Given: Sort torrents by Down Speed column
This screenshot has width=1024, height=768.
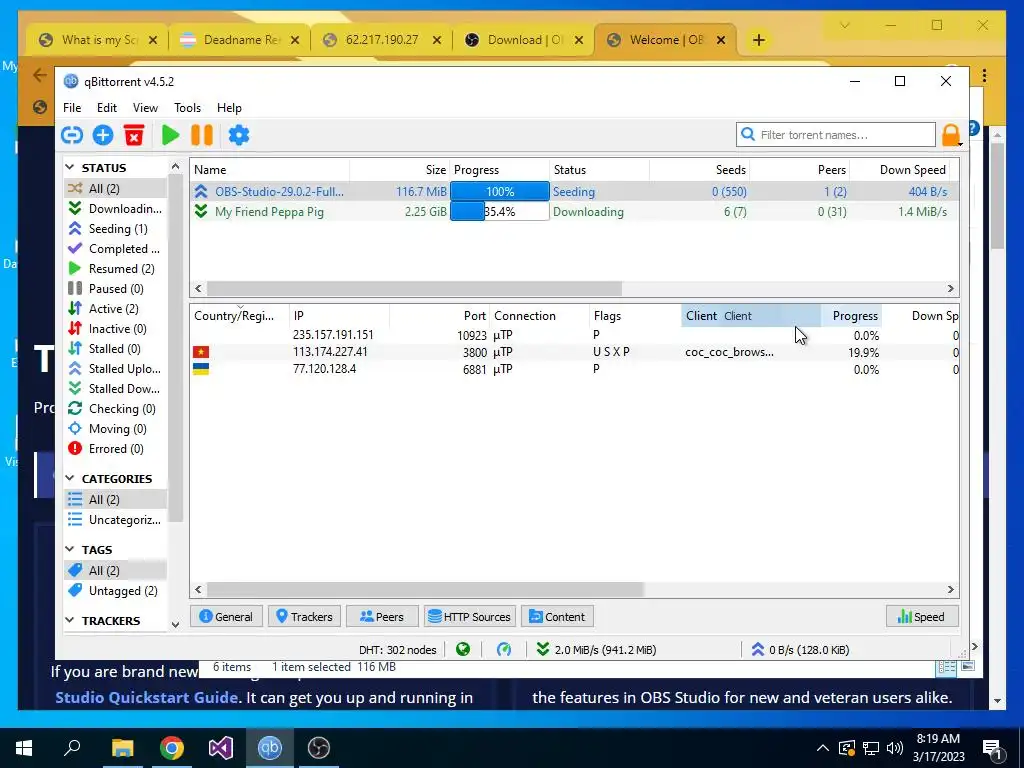Looking at the screenshot, I should pos(900,170).
